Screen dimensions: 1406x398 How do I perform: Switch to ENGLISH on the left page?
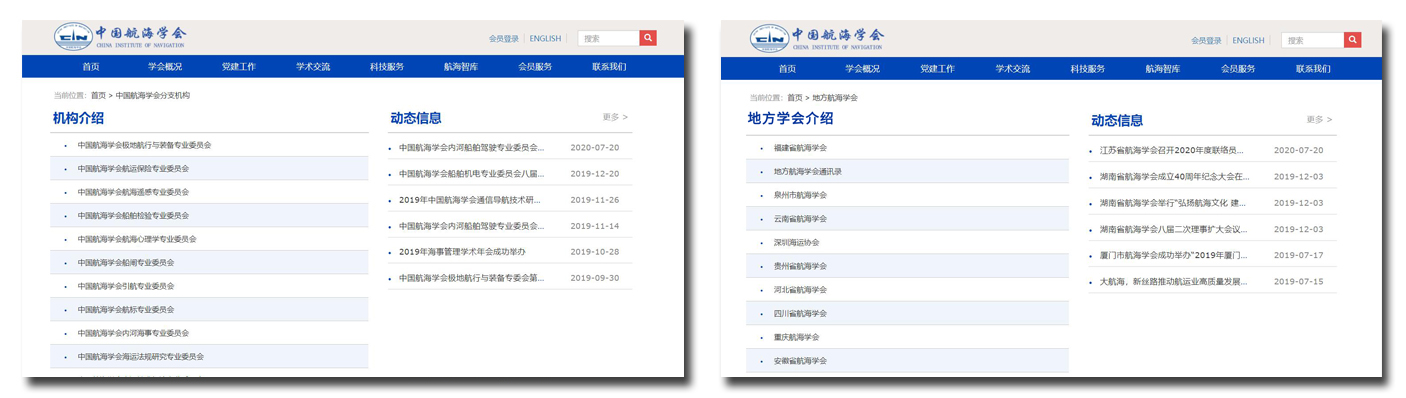(545, 39)
